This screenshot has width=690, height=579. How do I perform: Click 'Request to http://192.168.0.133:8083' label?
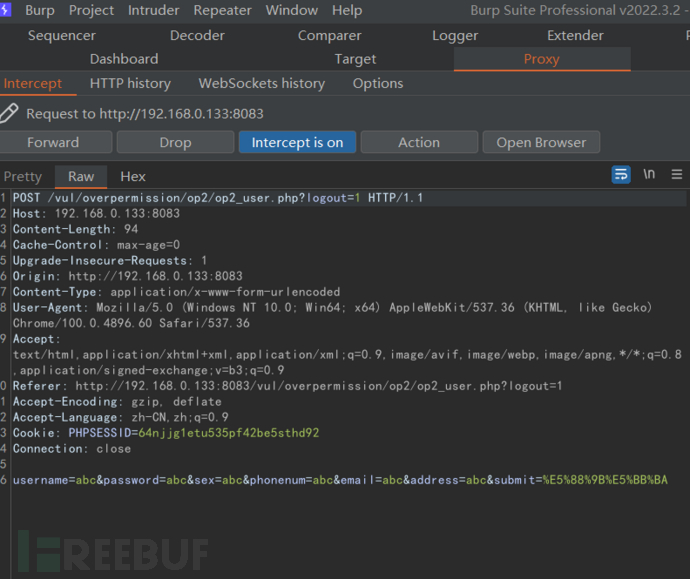coord(145,114)
